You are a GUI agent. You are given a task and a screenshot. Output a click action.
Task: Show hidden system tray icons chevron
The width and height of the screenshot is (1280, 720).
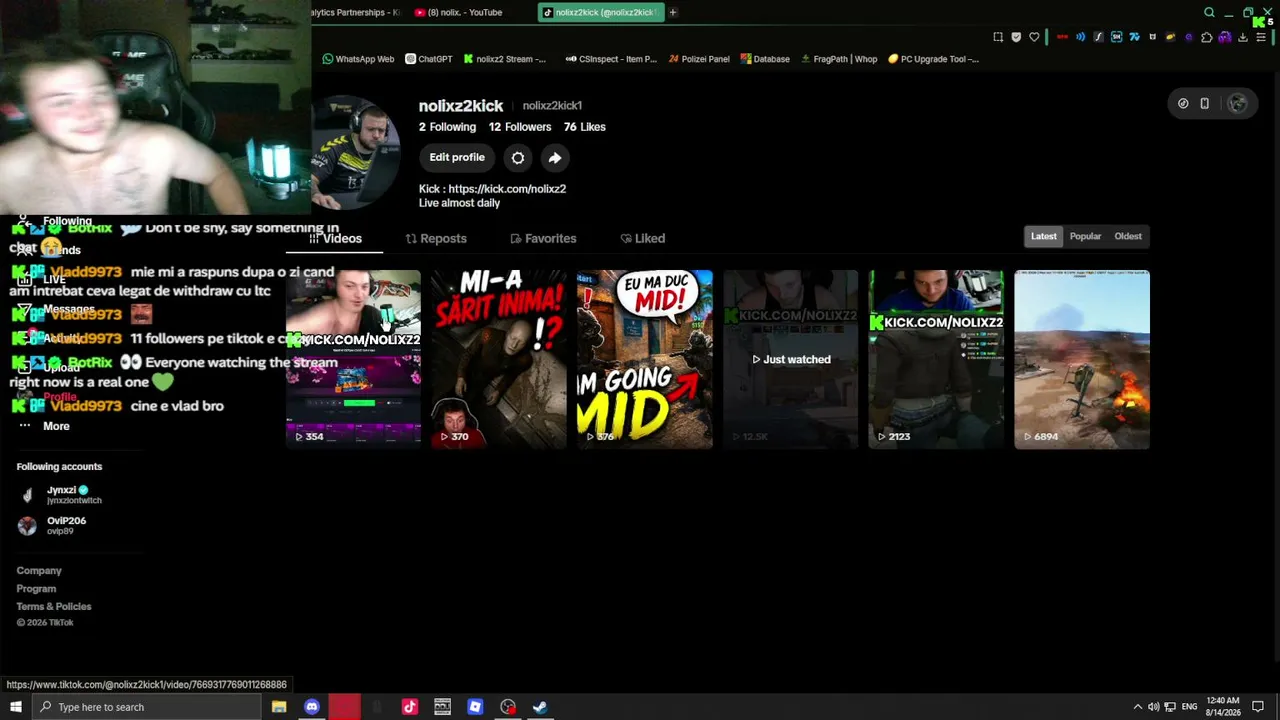(1137, 707)
